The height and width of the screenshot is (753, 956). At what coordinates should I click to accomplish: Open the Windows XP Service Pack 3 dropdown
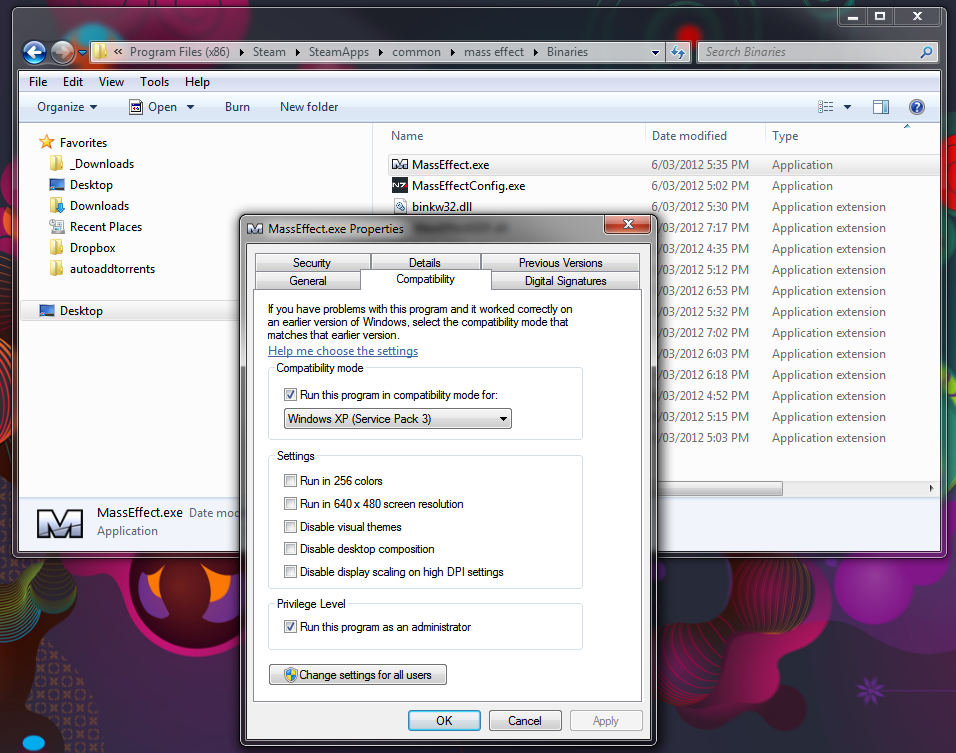click(398, 419)
